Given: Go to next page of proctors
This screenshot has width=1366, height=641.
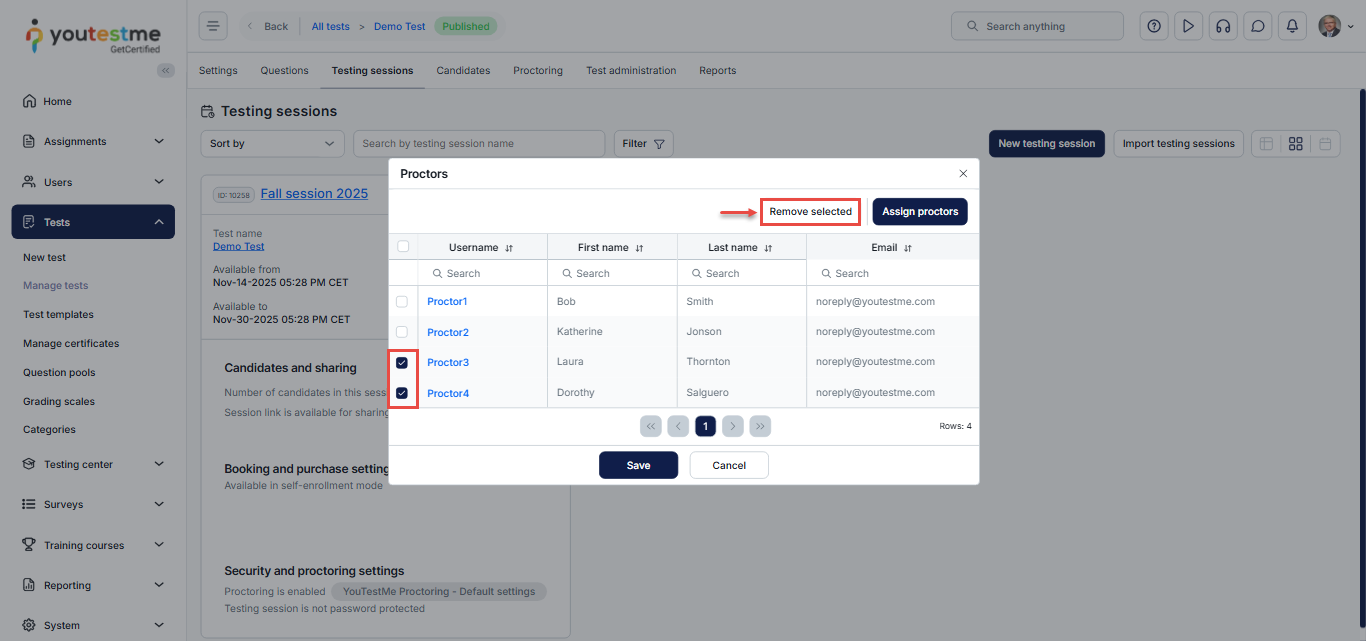Looking at the screenshot, I should [733, 426].
